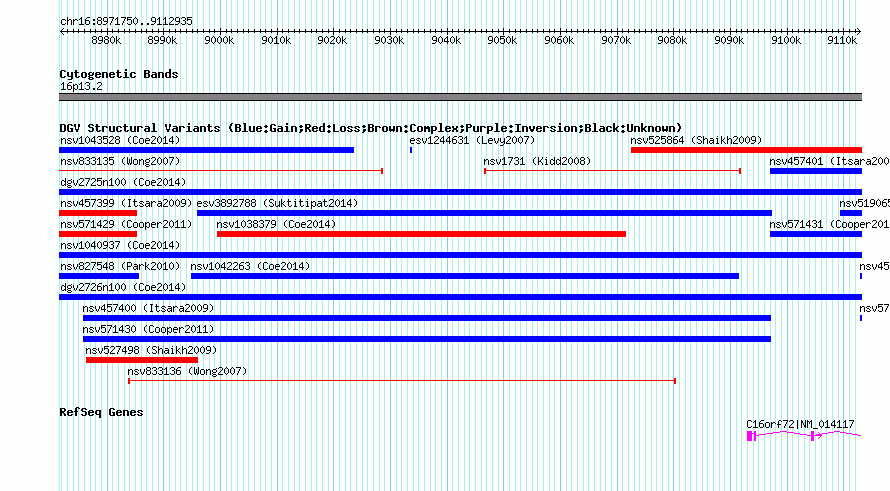Image resolution: width=890 pixels, height=491 pixels.
Task: Click the red nsv457399 (Itsara2009) bar
Action: (98, 213)
